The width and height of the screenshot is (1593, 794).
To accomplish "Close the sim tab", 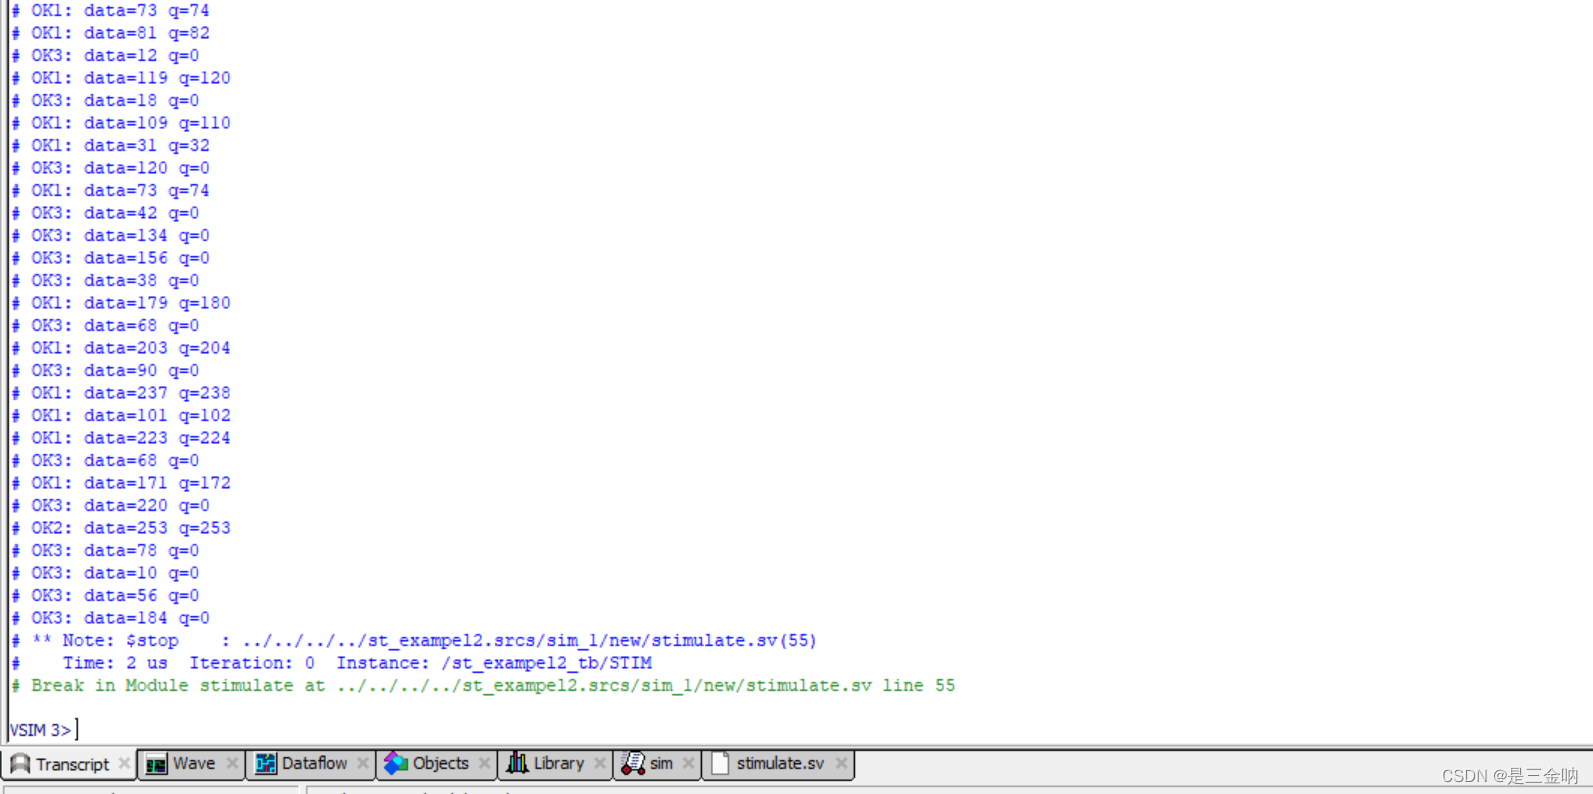I will (x=688, y=764).
